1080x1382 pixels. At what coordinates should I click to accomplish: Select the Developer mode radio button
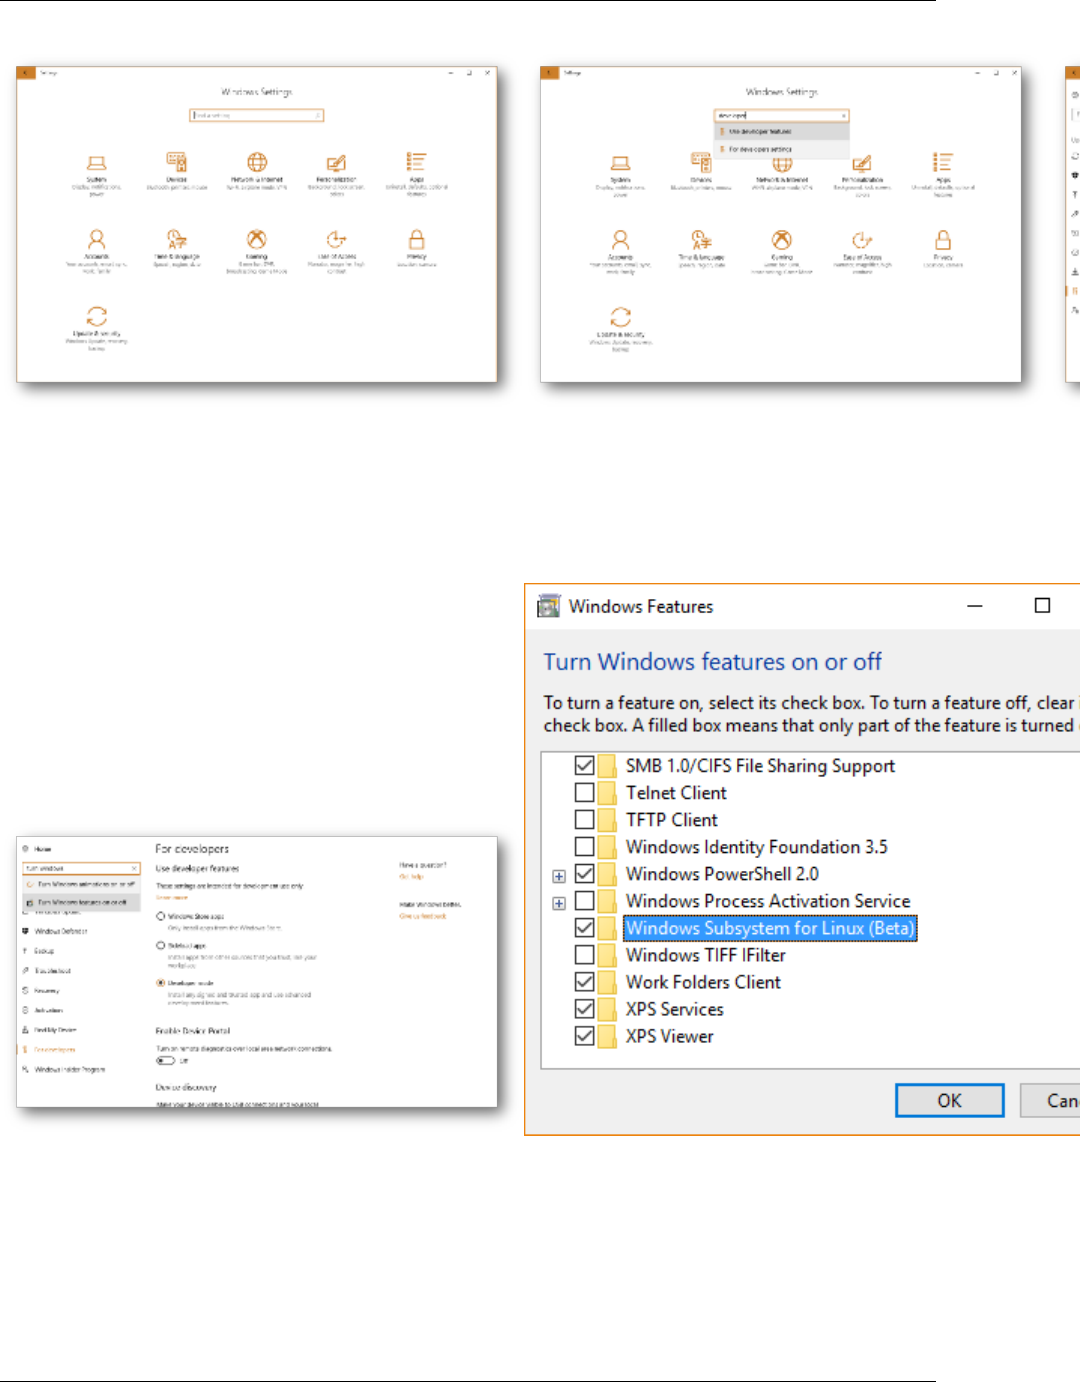point(160,983)
